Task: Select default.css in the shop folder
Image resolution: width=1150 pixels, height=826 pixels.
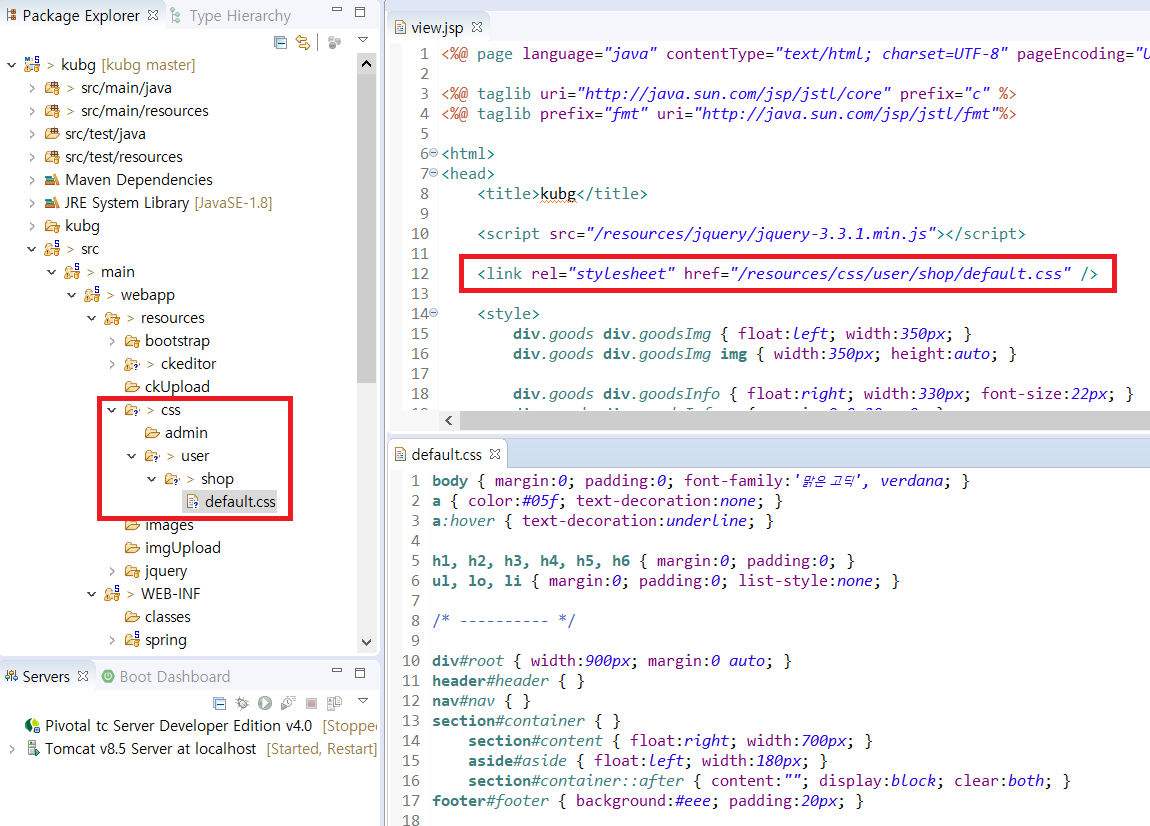Action: pos(240,501)
